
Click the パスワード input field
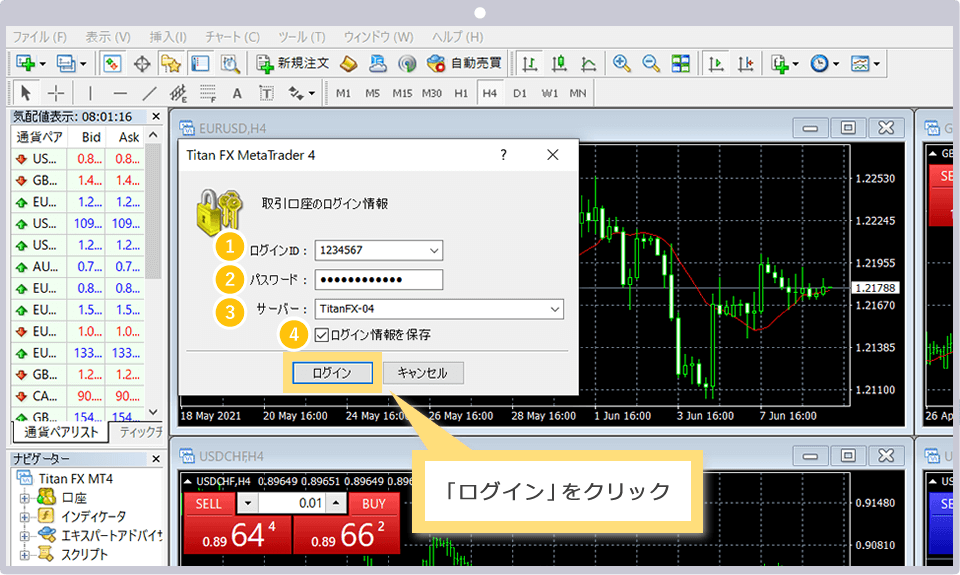tap(378, 280)
